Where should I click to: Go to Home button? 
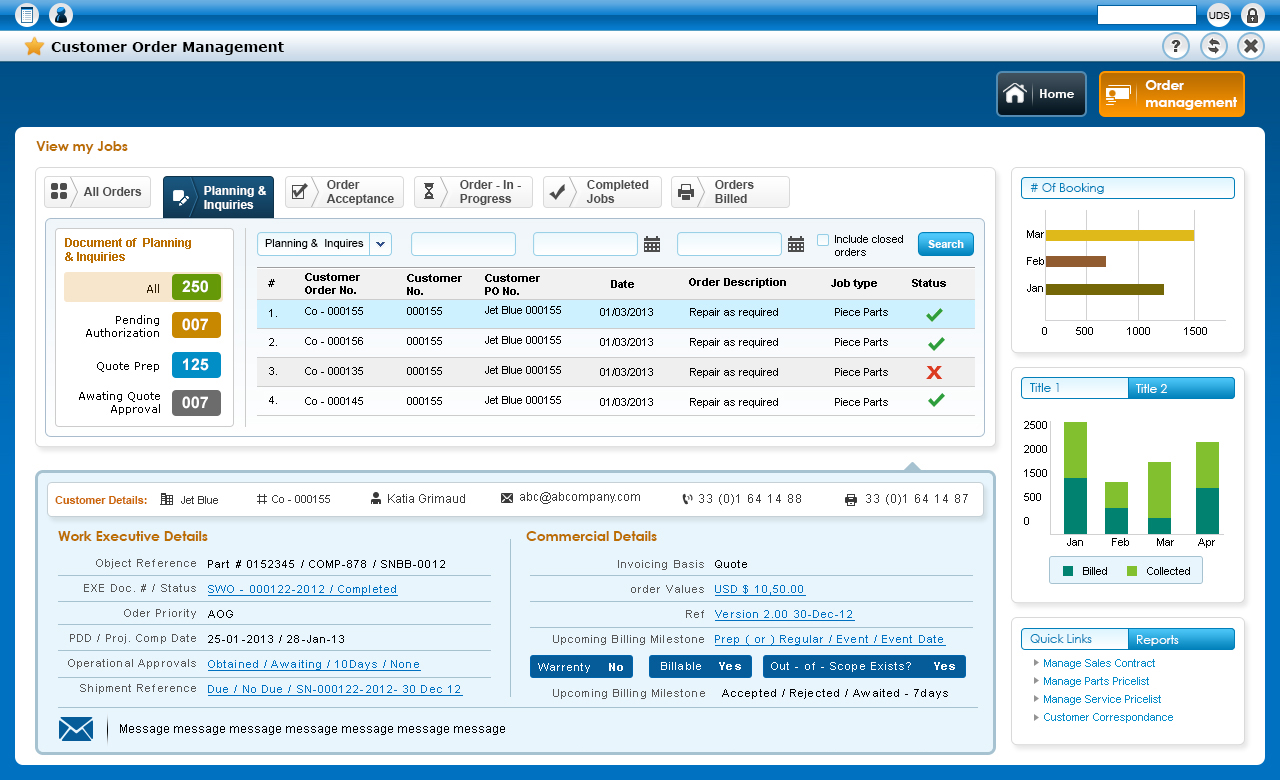[1041, 94]
